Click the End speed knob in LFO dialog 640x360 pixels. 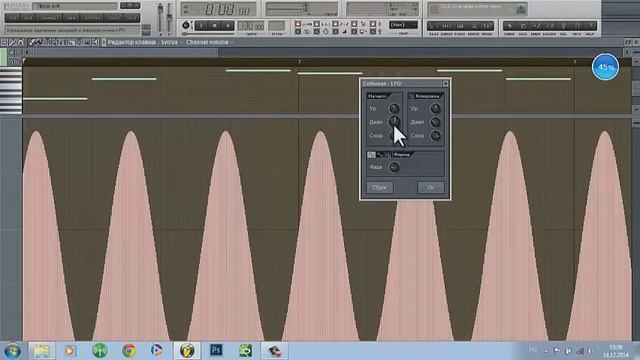click(436, 136)
